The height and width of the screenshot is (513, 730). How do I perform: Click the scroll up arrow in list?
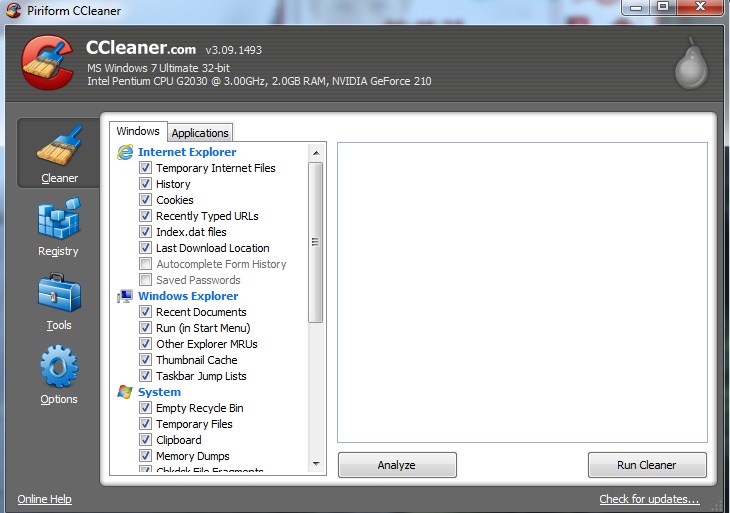pos(316,153)
